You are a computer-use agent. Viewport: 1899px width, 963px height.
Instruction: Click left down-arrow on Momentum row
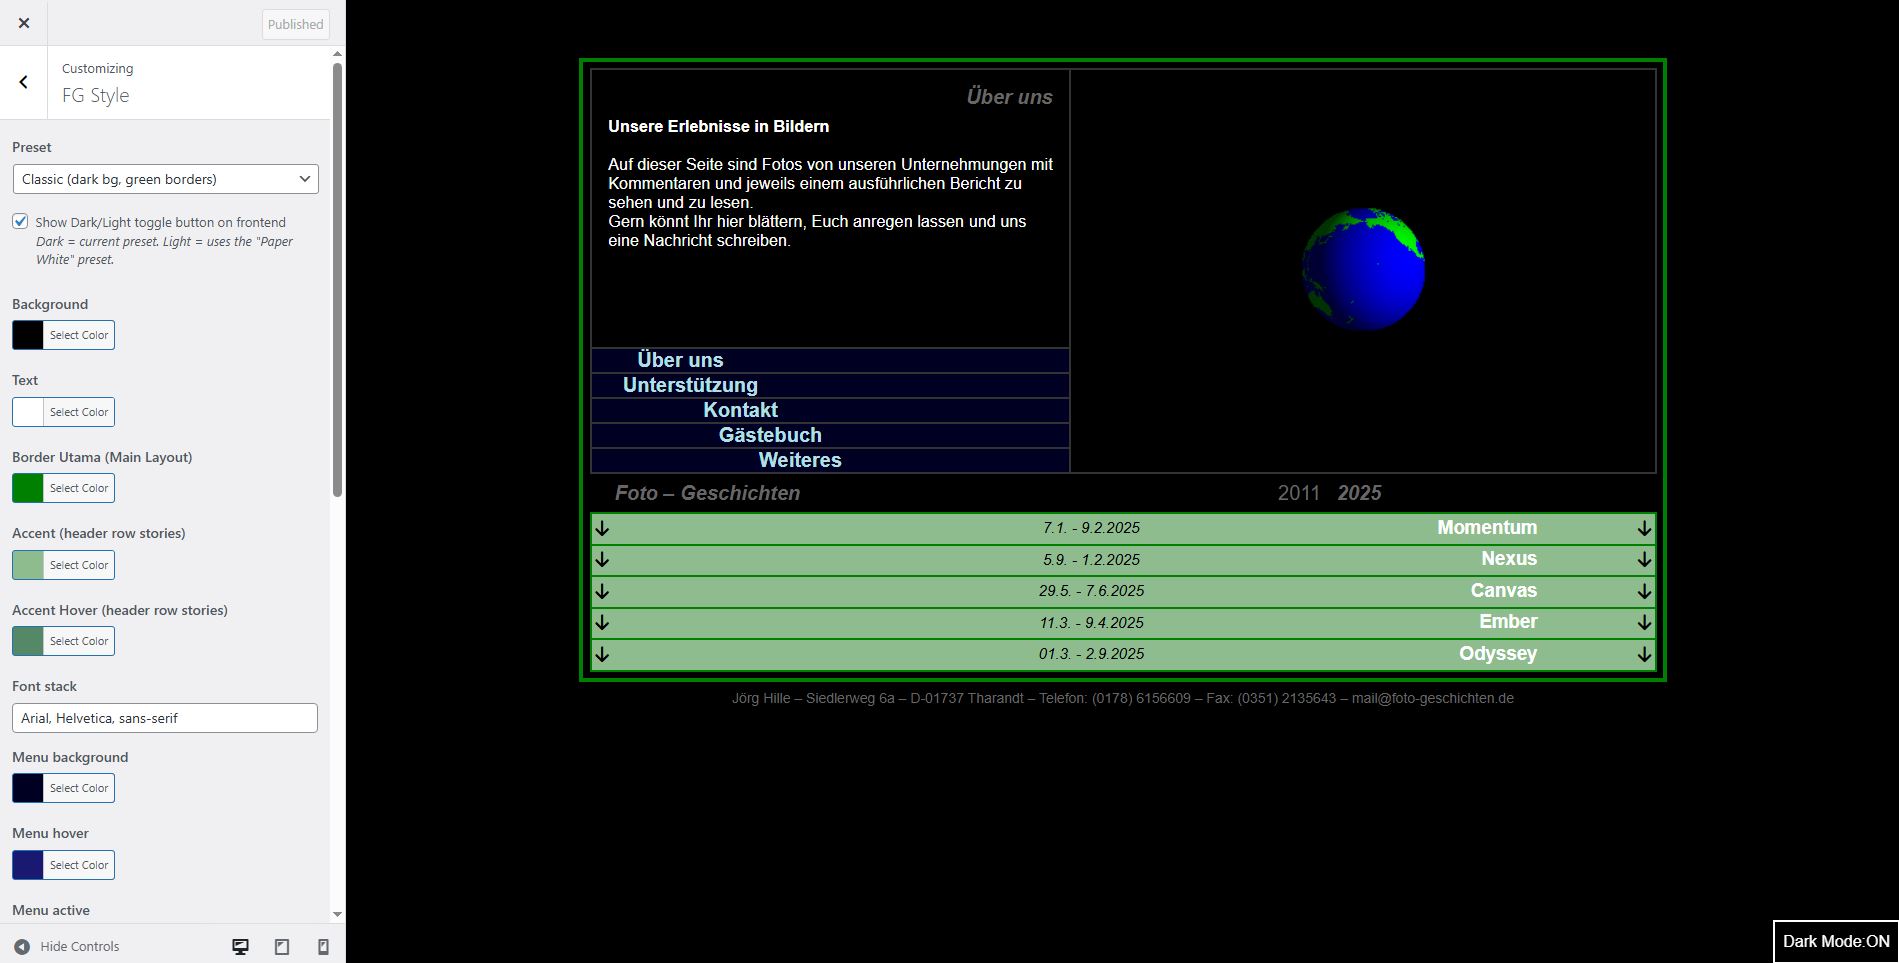602,529
